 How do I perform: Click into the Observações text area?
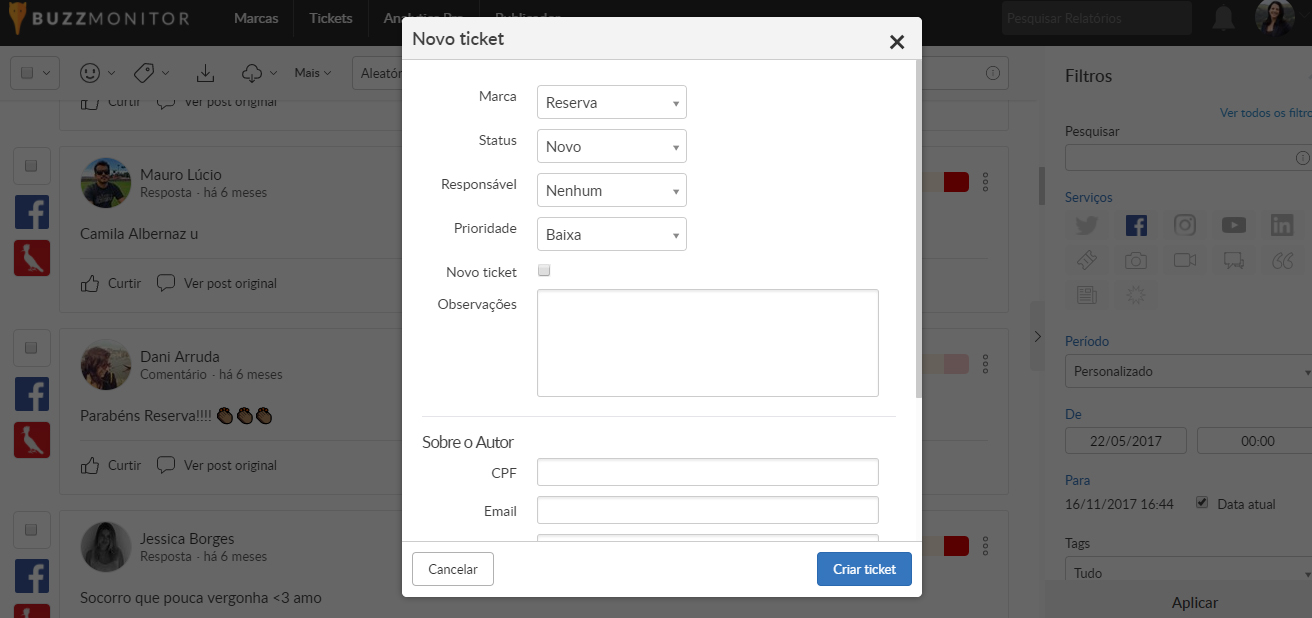[707, 343]
